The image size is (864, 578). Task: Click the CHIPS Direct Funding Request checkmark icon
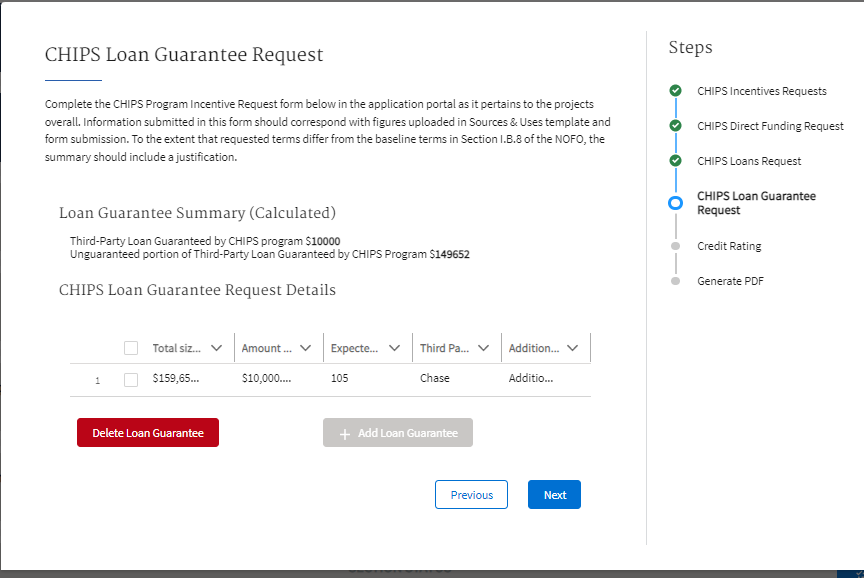(x=676, y=126)
